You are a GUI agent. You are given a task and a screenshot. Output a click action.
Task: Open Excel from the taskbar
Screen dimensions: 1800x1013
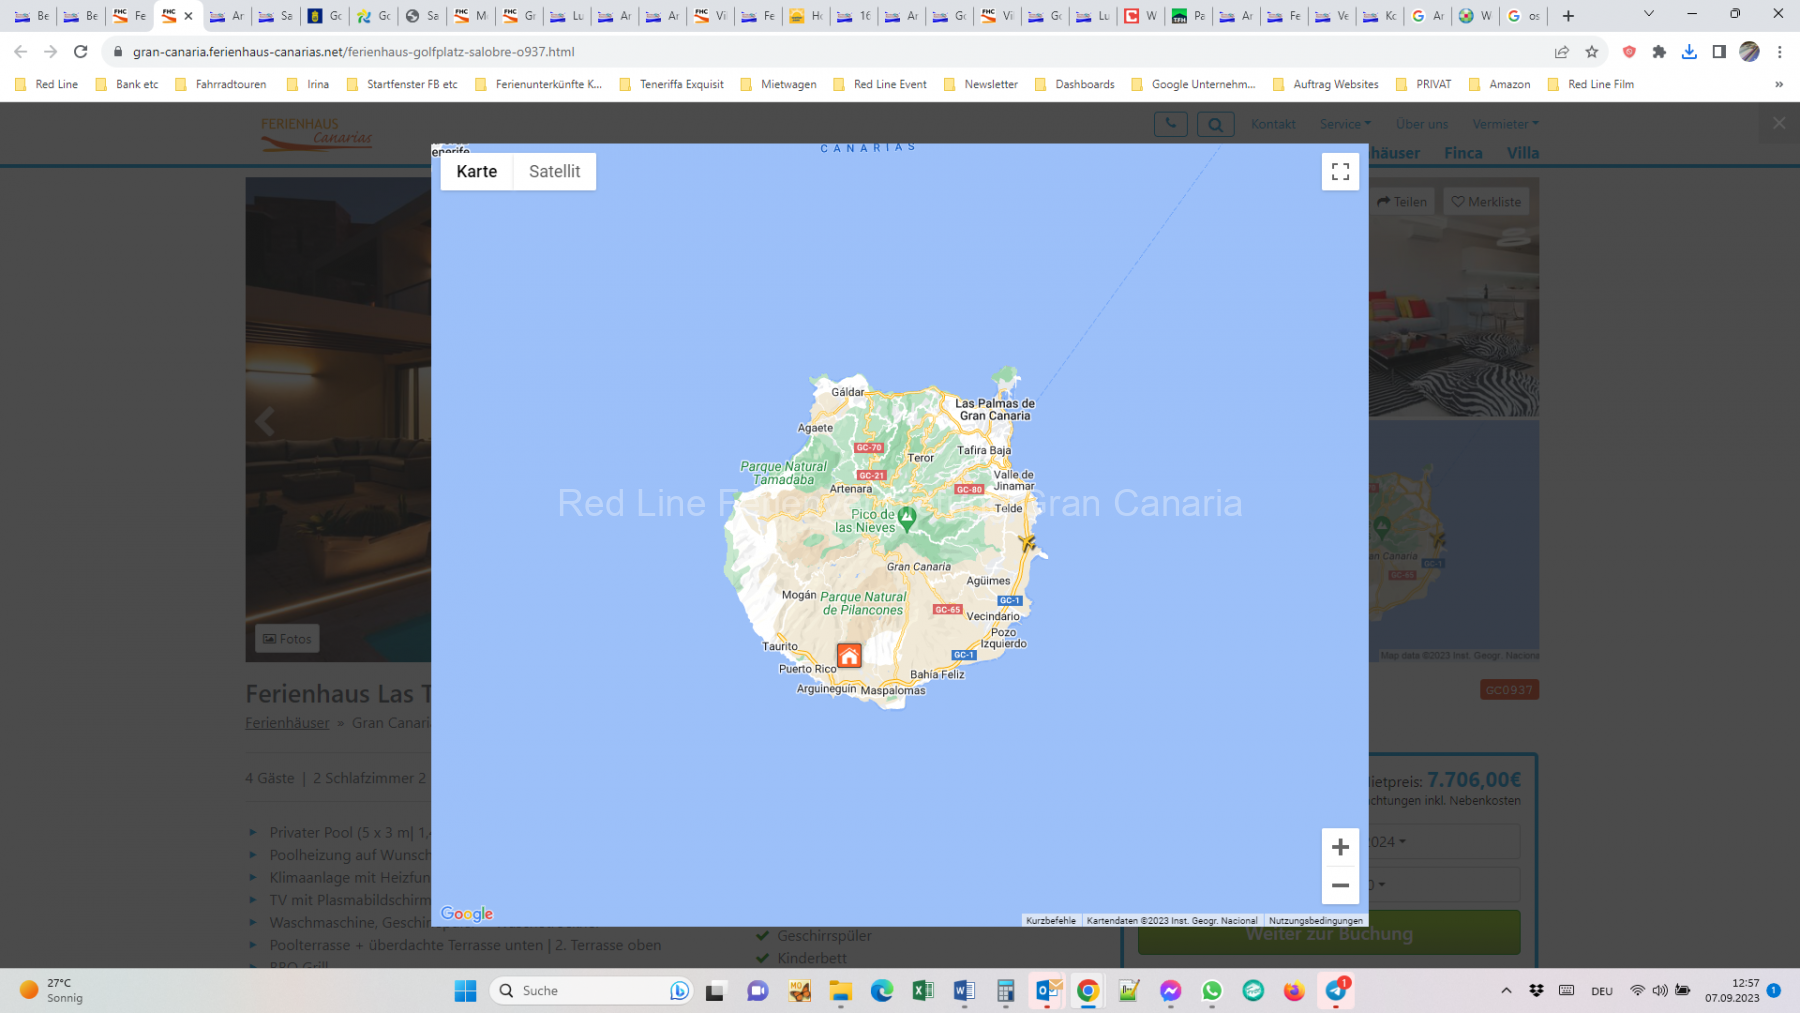click(922, 990)
